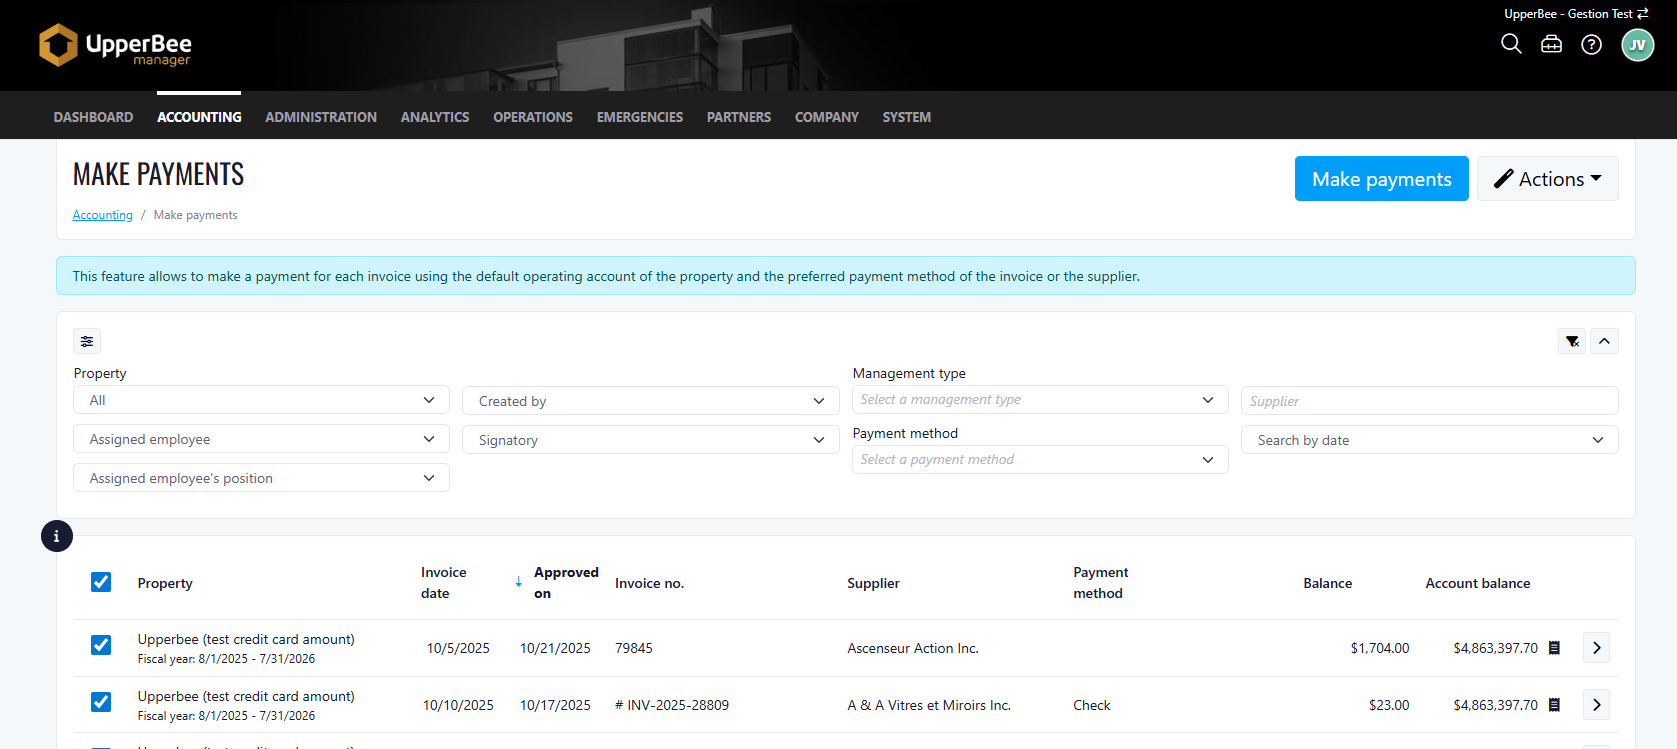Open Assigned employee's position dropdown

pos(261,478)
